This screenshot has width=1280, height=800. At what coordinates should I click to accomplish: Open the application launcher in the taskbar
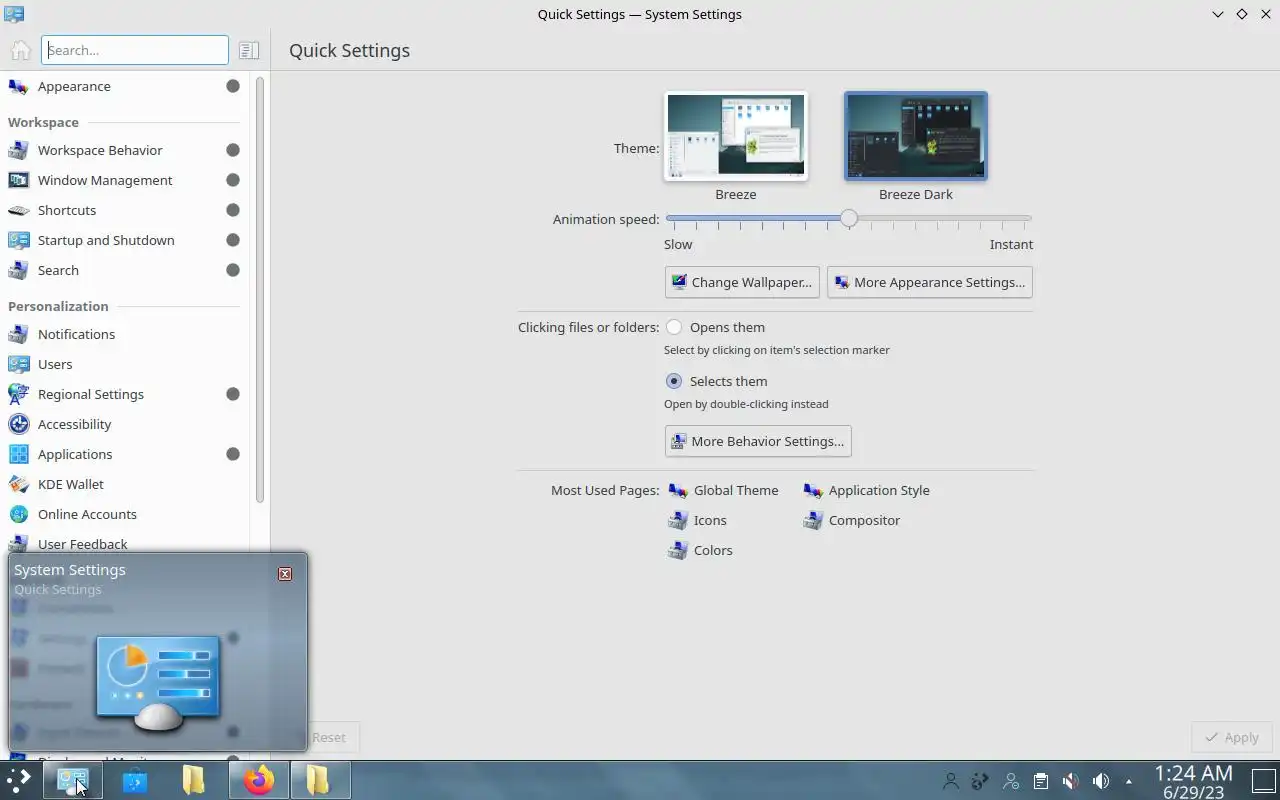pyautogui.click(x=19, y=780)
